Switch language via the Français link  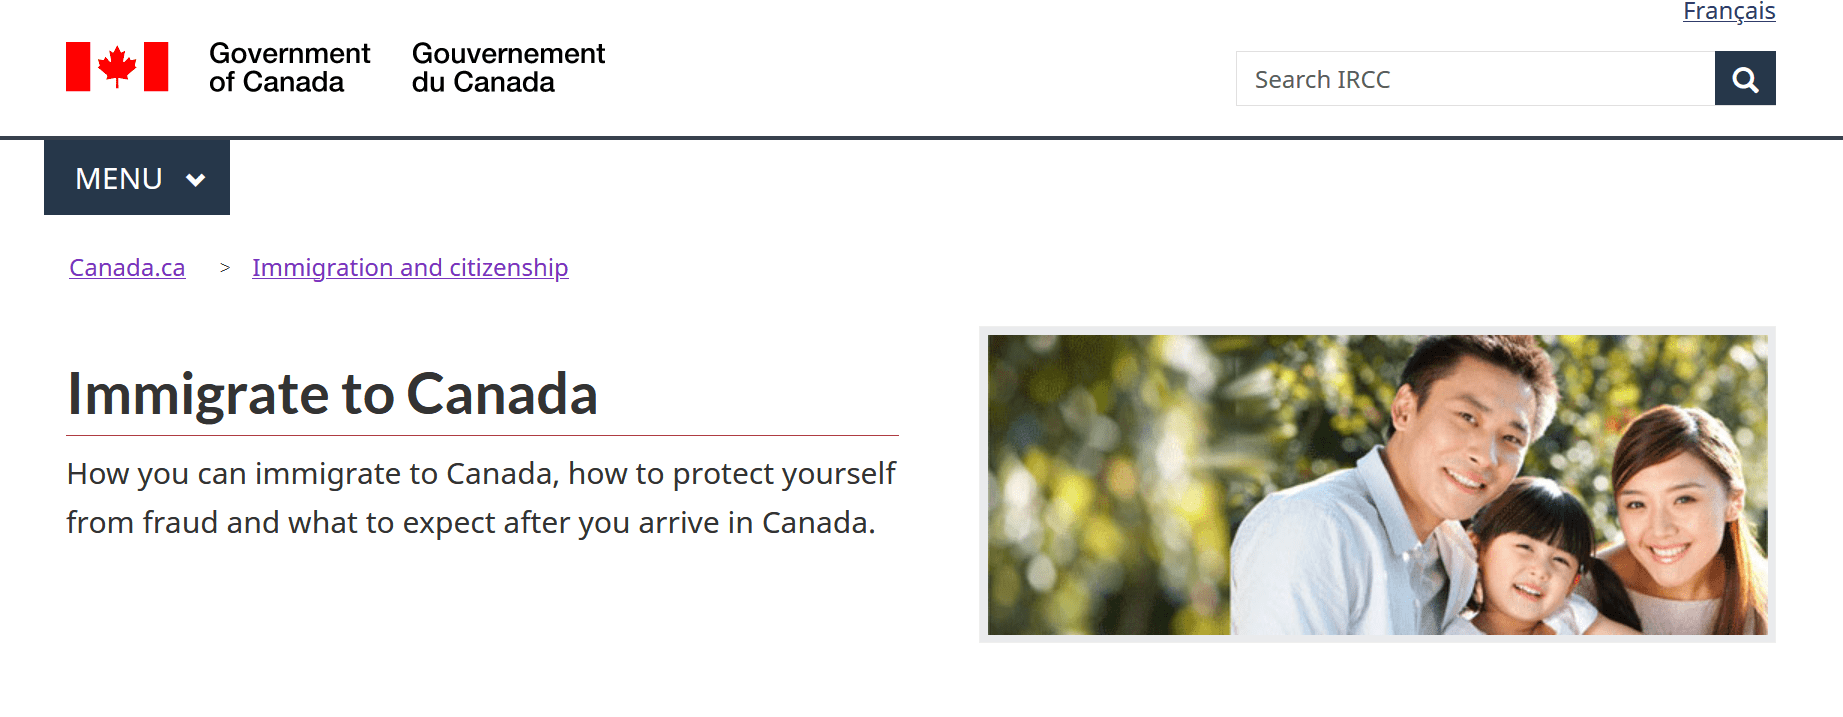(x=1729, y=12)
